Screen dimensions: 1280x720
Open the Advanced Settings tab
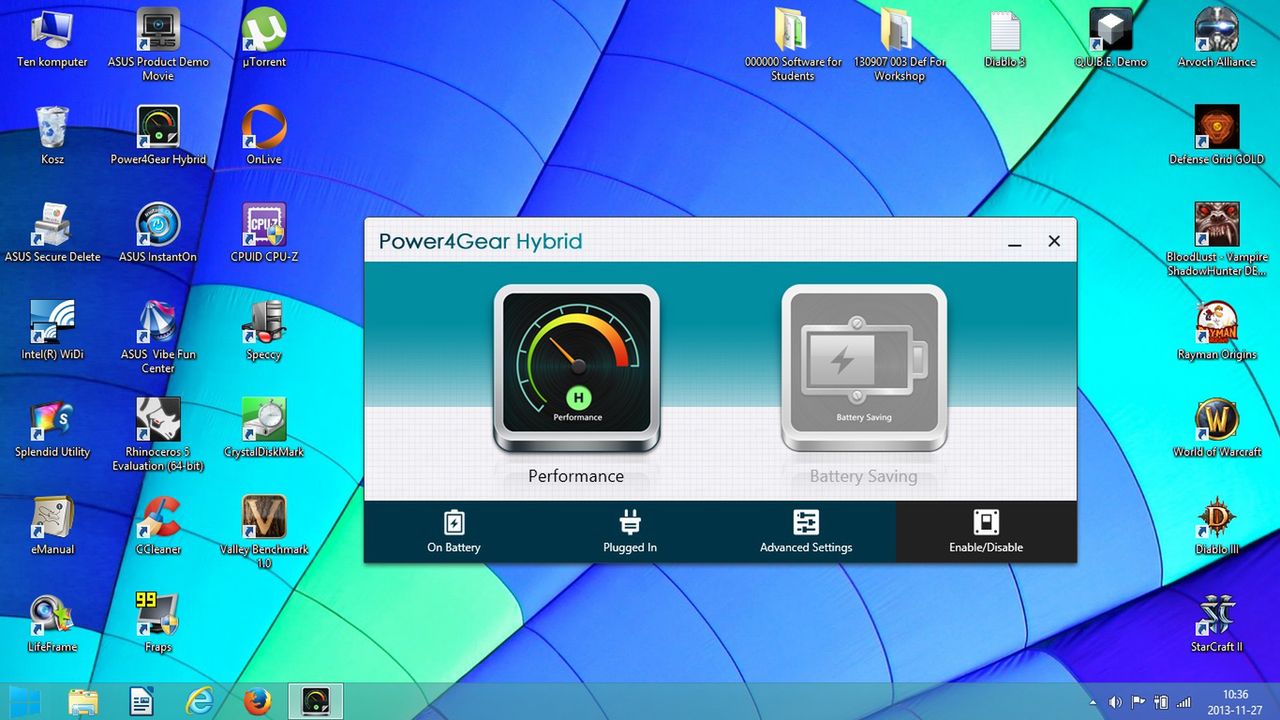(806, 531)
